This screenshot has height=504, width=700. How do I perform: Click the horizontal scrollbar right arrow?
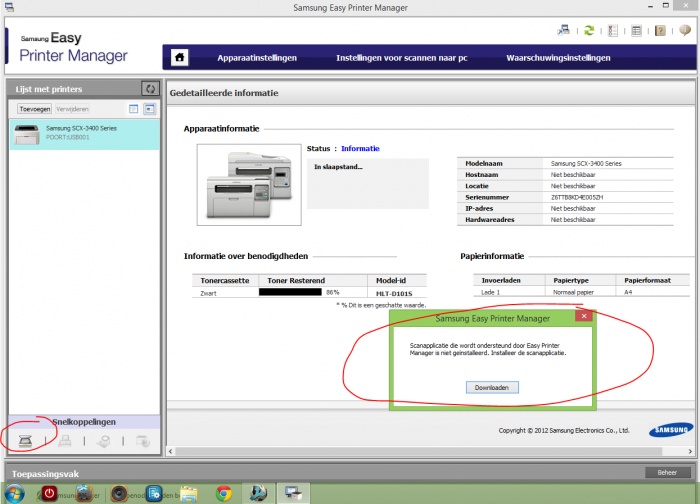[691, 451]
